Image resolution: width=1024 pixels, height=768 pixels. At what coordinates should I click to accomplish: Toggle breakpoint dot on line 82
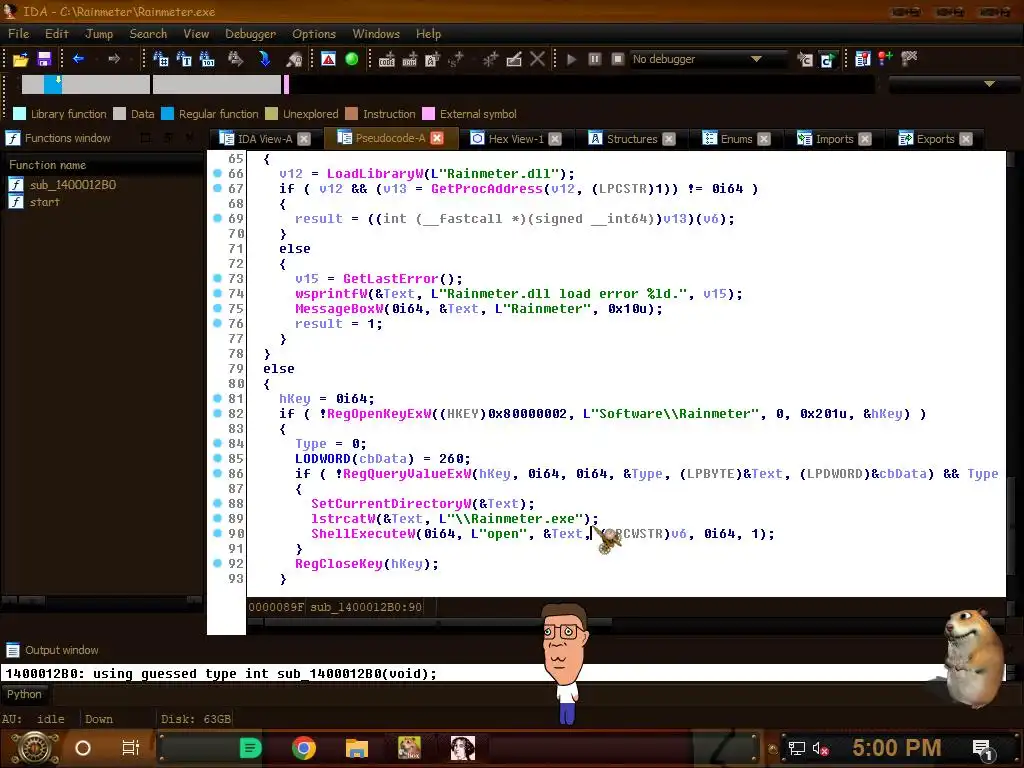[217, 413]
